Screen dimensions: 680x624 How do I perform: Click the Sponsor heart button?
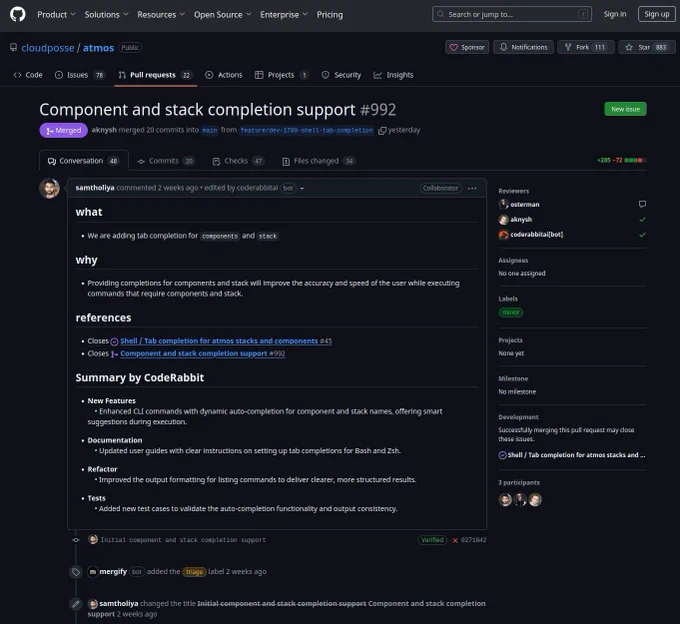tap(467, 47)
